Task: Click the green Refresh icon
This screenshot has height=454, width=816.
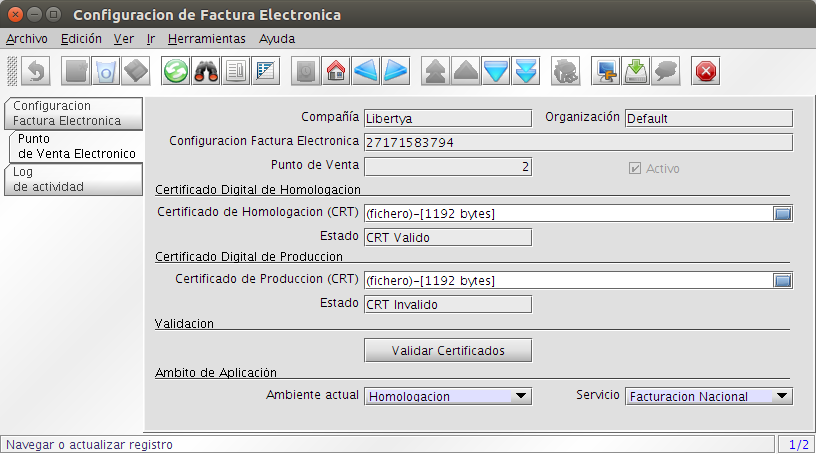Action: tap(176, 71)
